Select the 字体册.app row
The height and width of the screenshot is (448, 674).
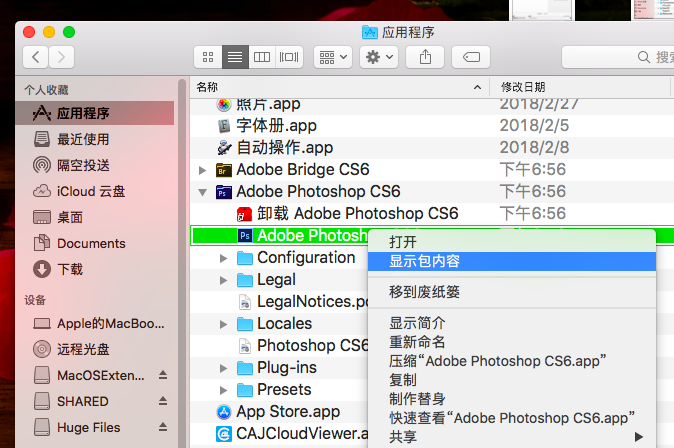(432, 126)
